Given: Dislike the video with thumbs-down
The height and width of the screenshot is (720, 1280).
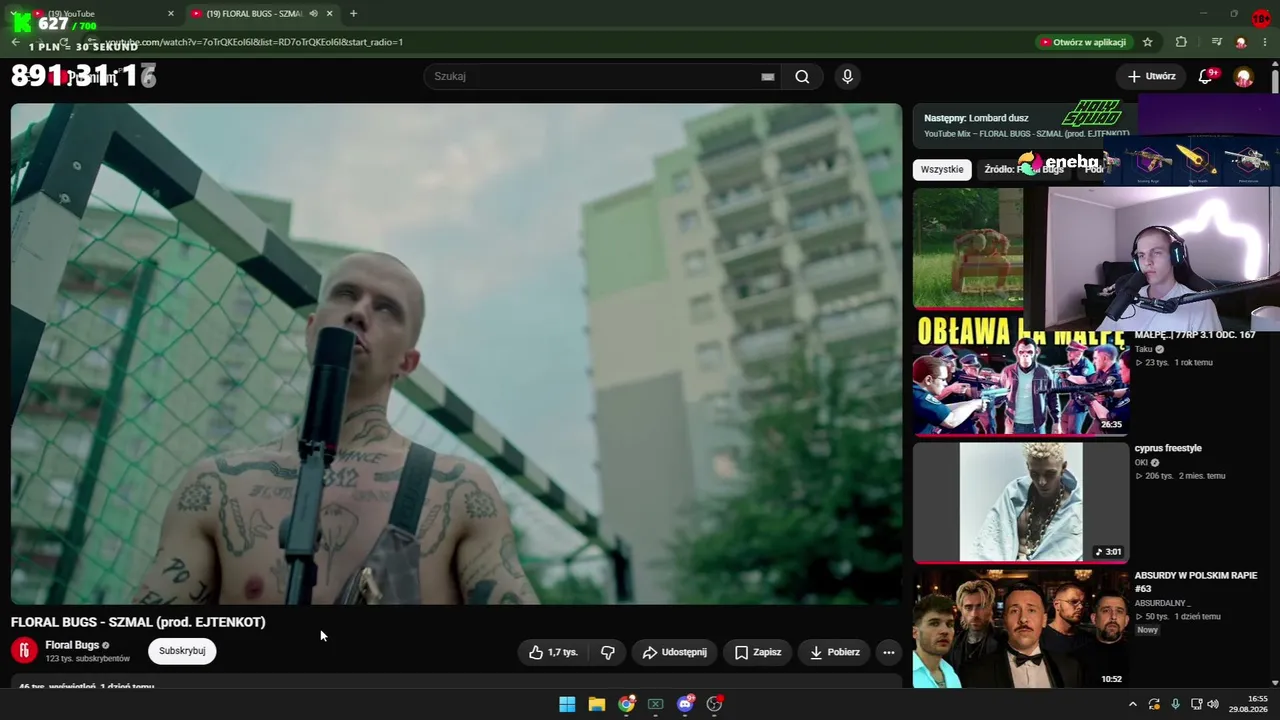Looking at the screenshot, I should click(607, 652).
